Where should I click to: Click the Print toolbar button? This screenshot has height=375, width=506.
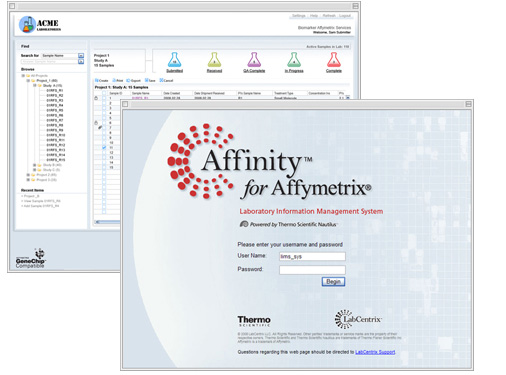point(118,80)
